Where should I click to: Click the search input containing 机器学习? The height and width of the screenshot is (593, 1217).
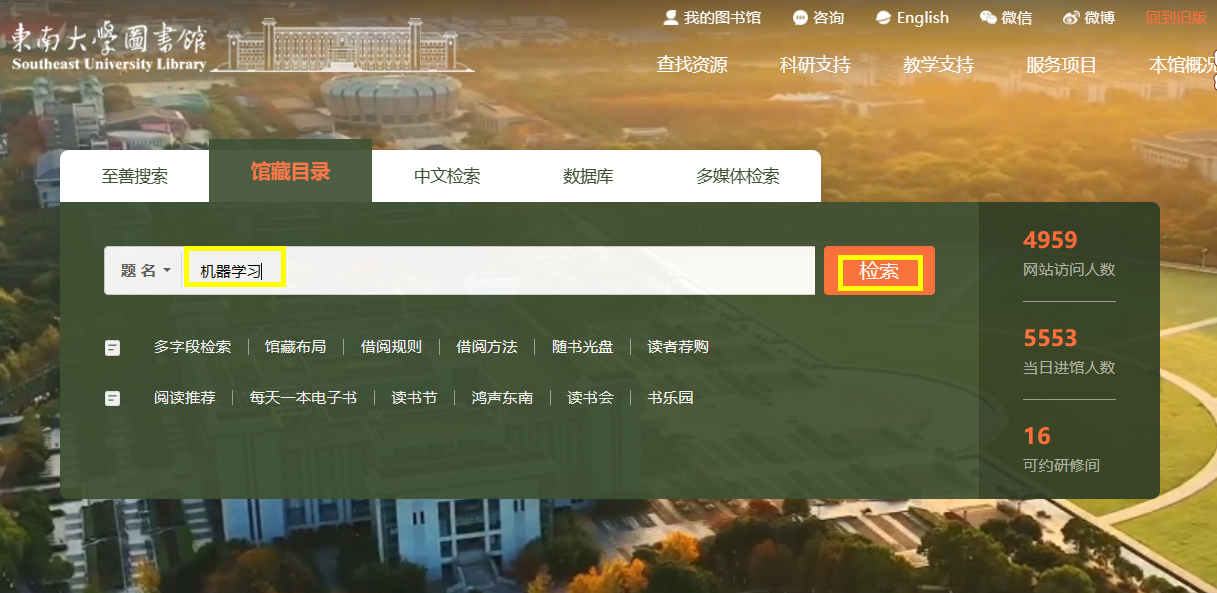tap(498, 271)
